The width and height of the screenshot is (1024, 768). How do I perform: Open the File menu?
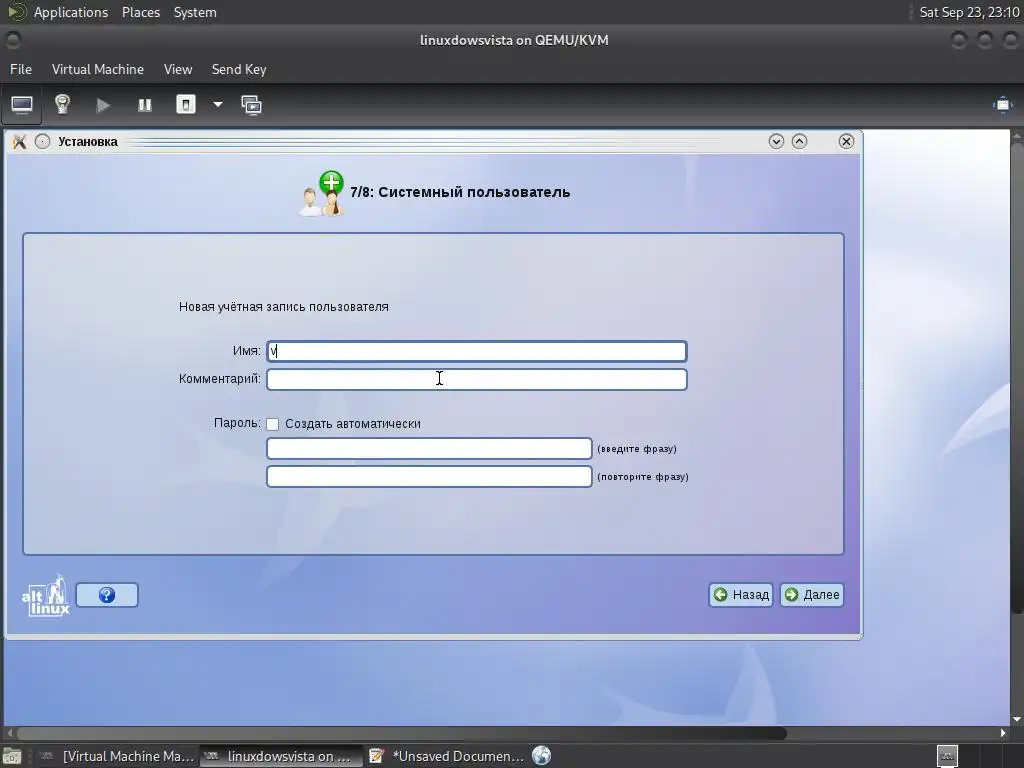tap(21, 69)
